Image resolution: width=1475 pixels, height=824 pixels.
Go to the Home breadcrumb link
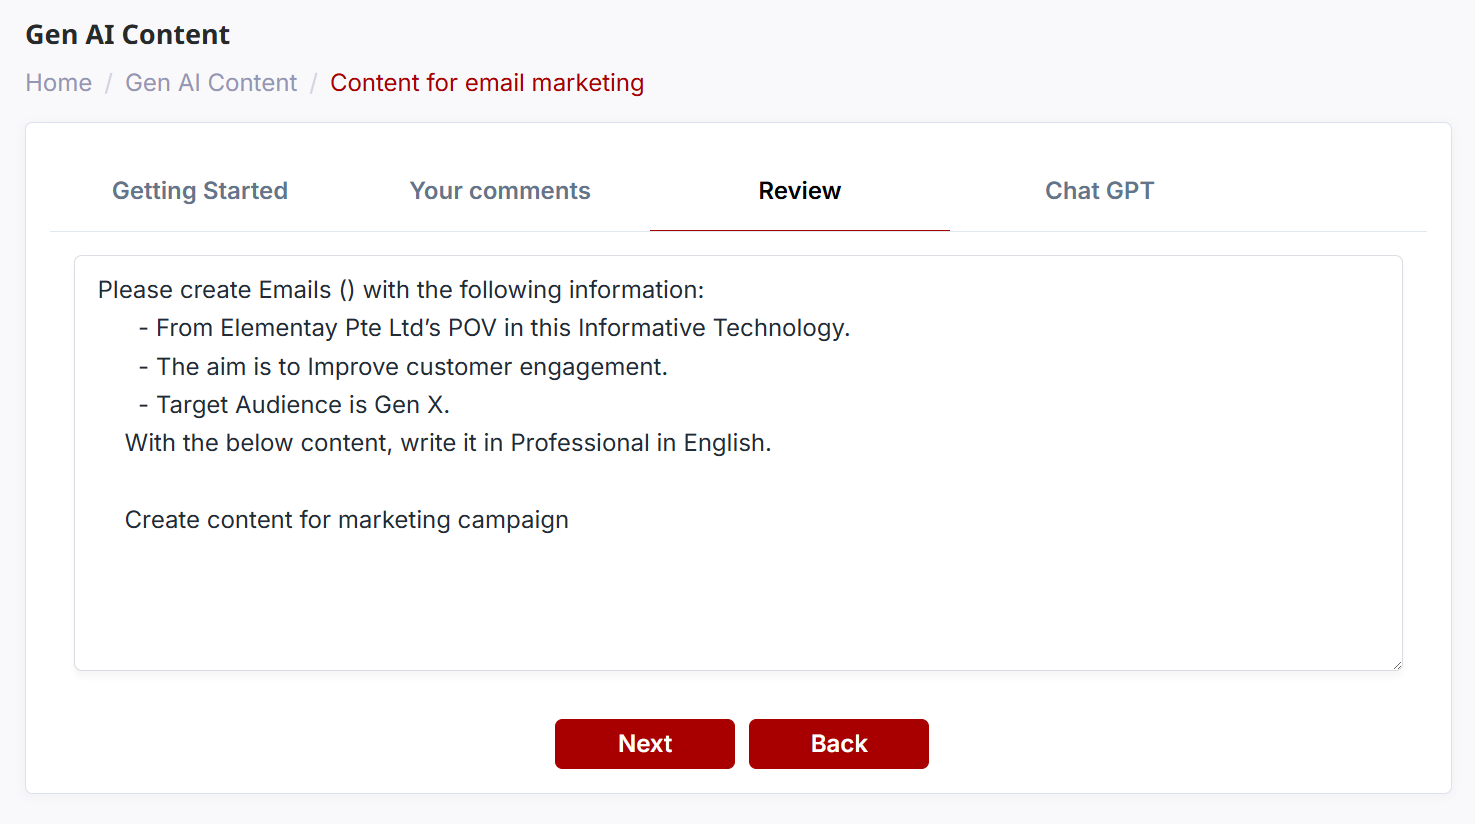(x=58, y=83)
